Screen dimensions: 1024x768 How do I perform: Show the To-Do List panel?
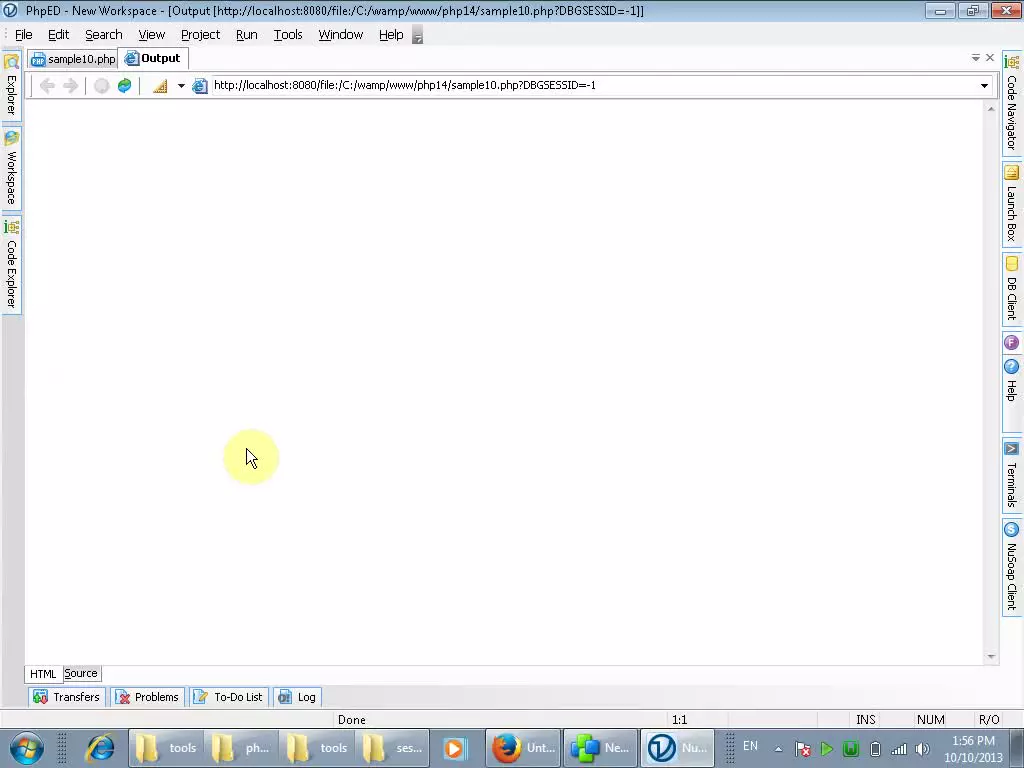coord(228,696)
